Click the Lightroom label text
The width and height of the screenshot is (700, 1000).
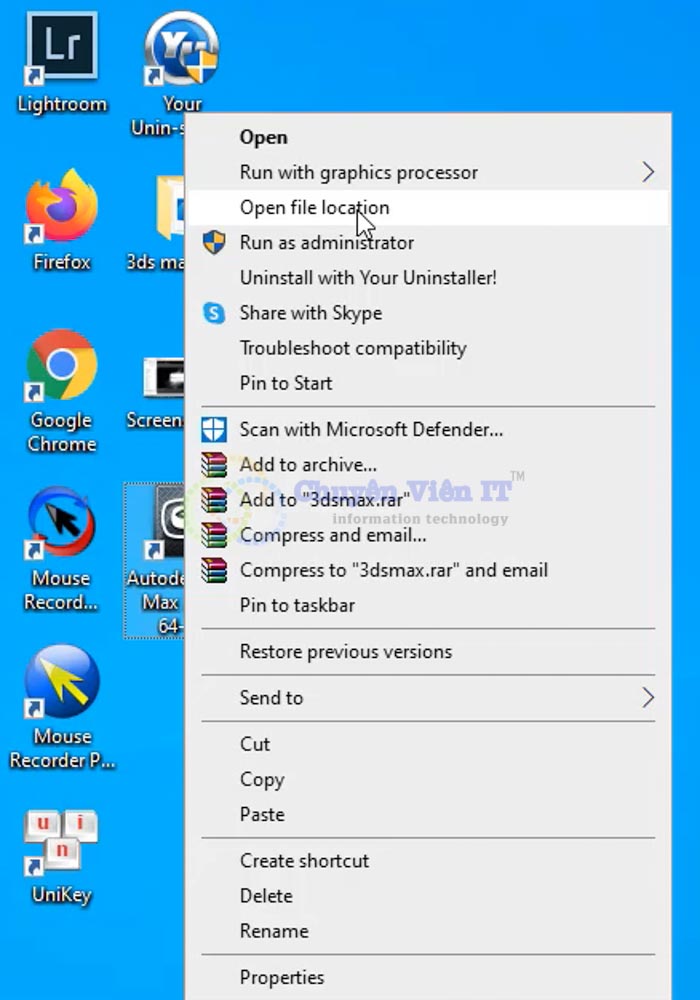(x=62, y=104)
